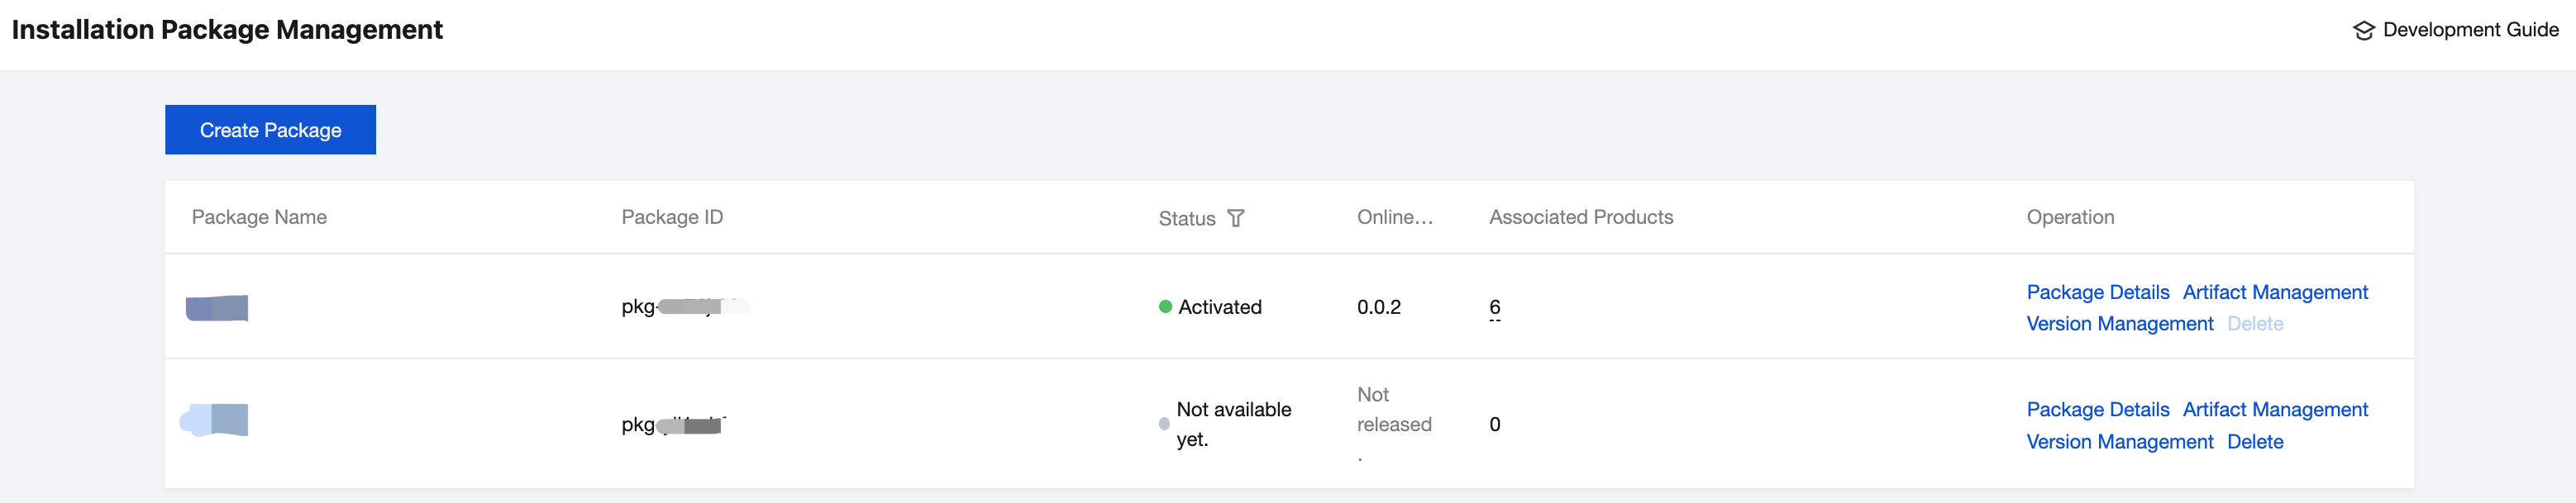Click the Package Name column header

pyautogui.click(x=259, y=217)
